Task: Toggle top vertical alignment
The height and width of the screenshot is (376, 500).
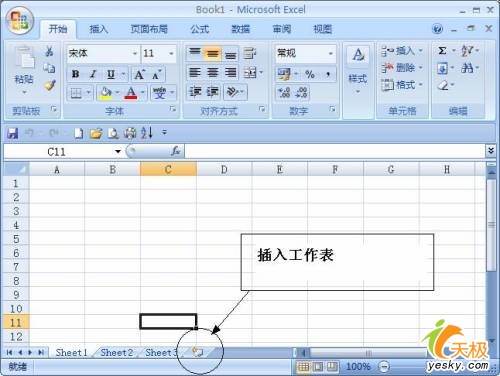Action: click(194, 53)
